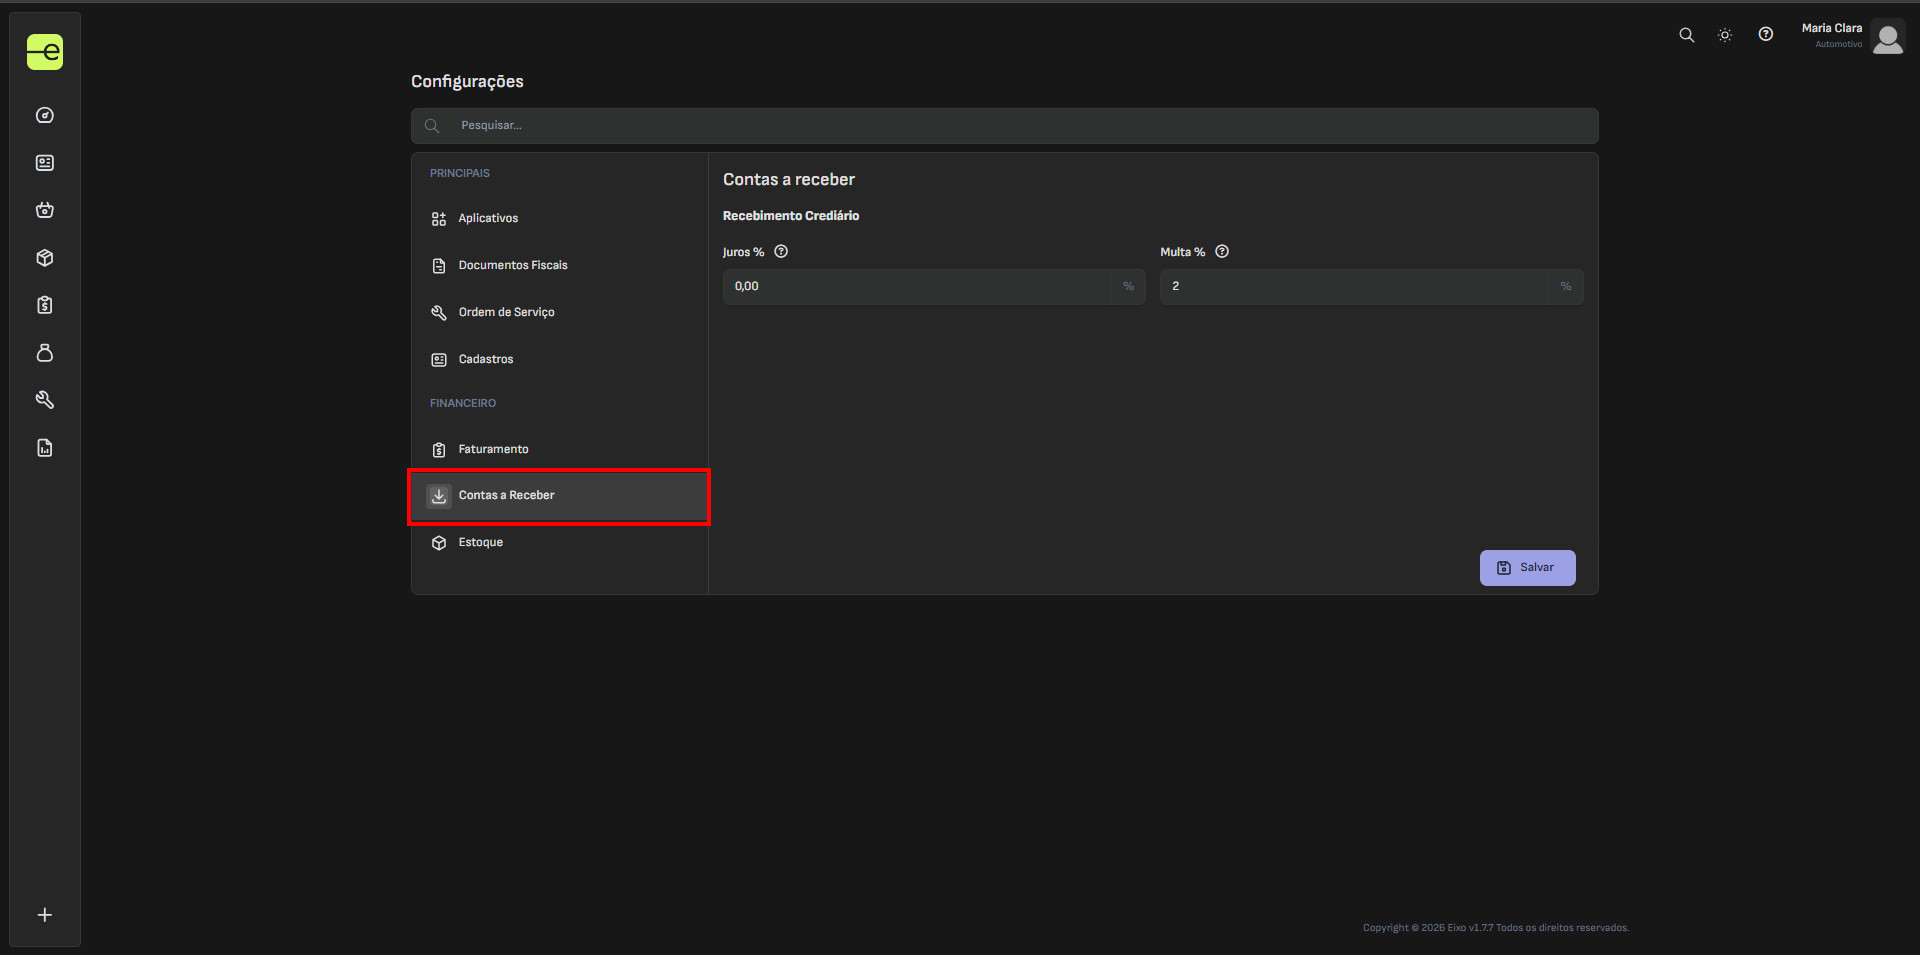The image size is (1920, 955).
Task: Open the shopping basket sidebar icon
Action: click(x=45, y=210)
